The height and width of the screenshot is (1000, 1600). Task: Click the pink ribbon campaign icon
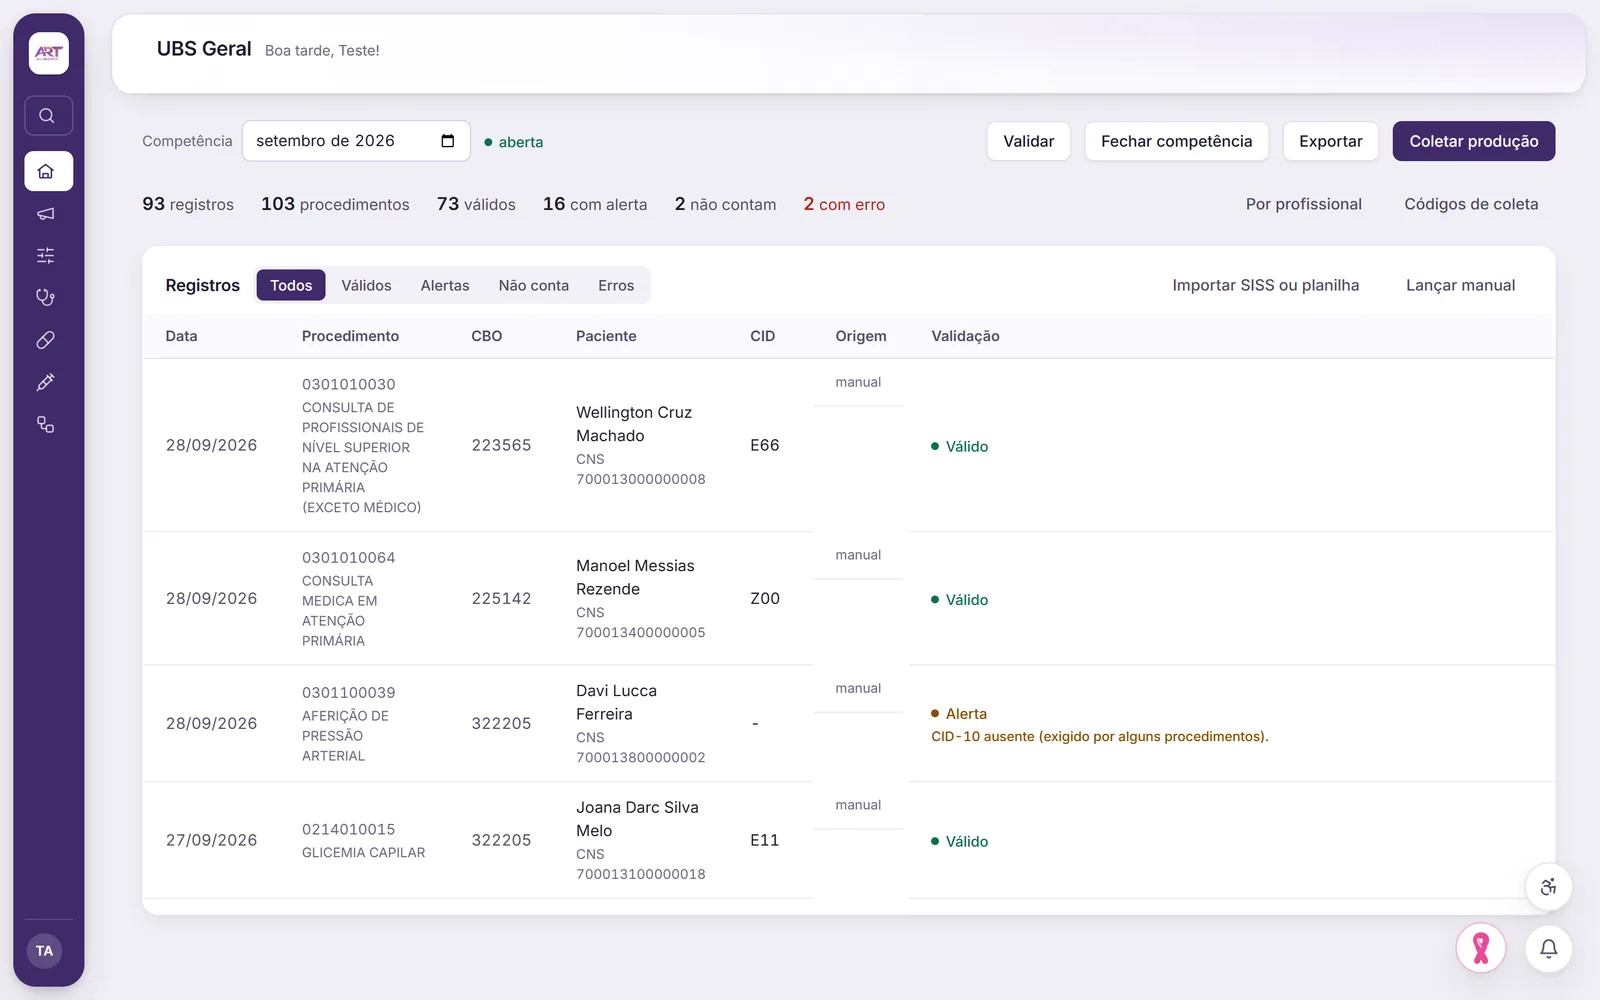click(1481, 948)
